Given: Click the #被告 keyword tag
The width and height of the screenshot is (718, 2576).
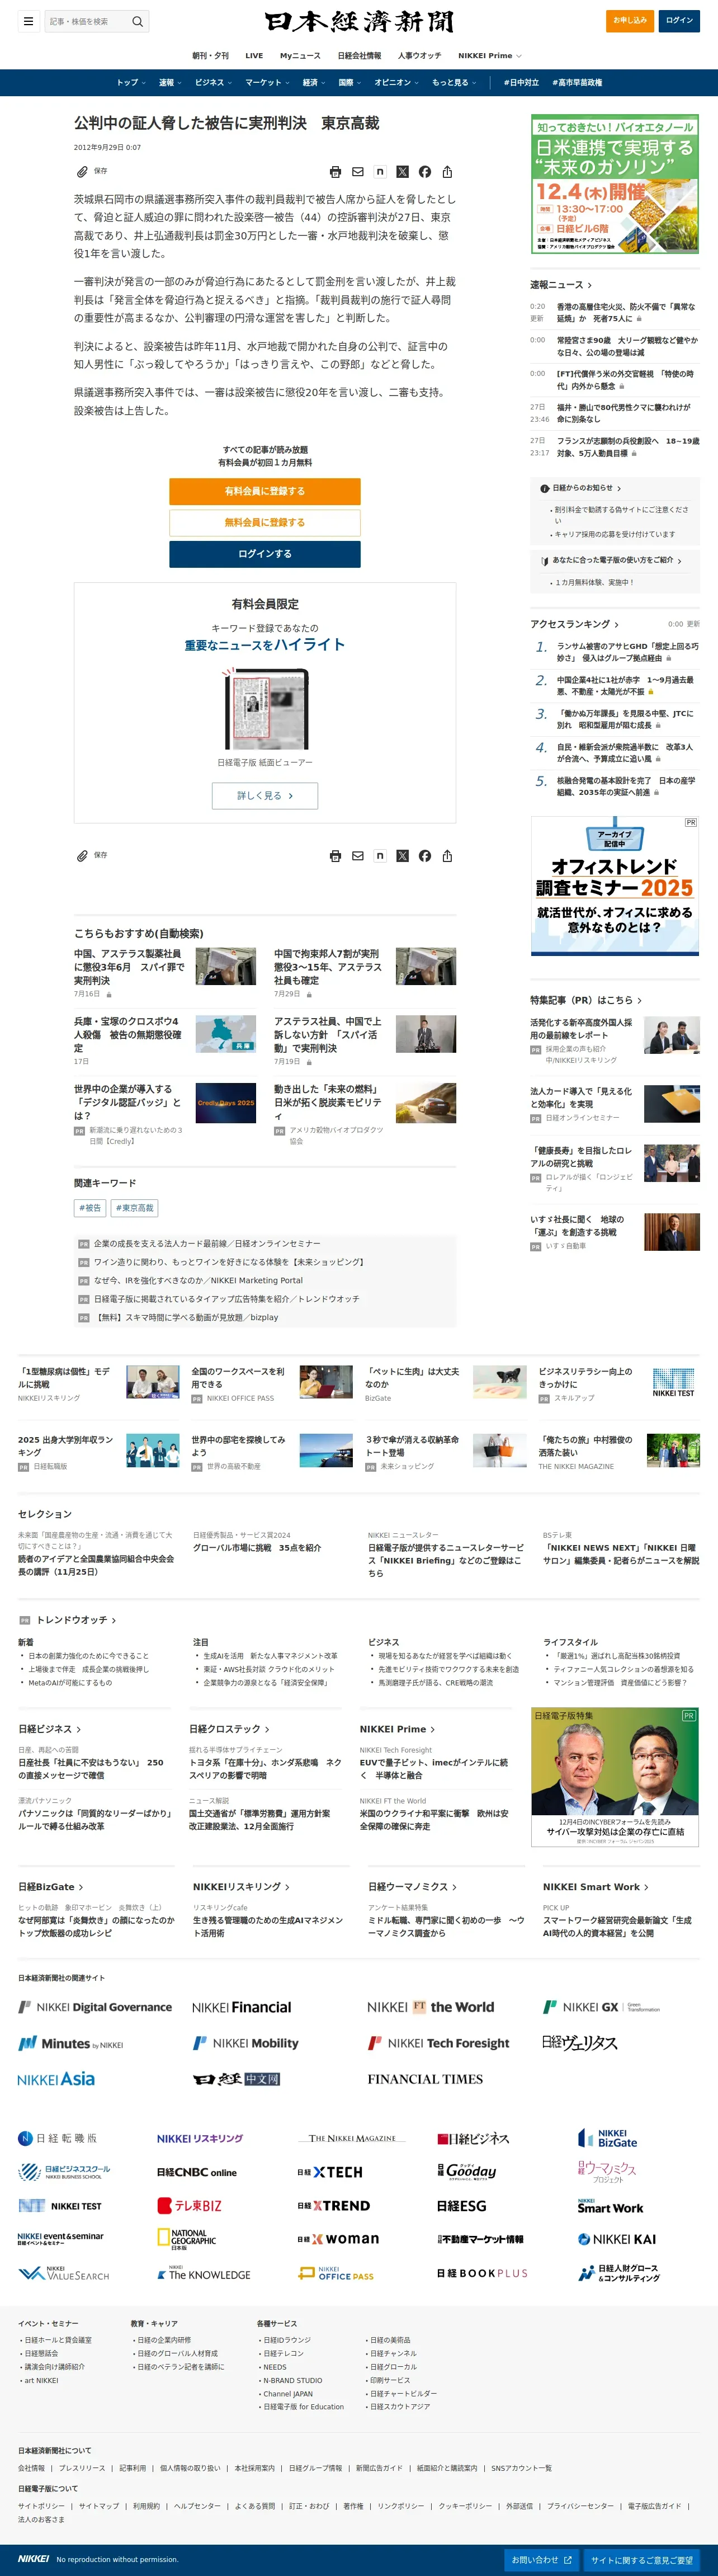Looking at the screenshot, I should [90, 1208].
